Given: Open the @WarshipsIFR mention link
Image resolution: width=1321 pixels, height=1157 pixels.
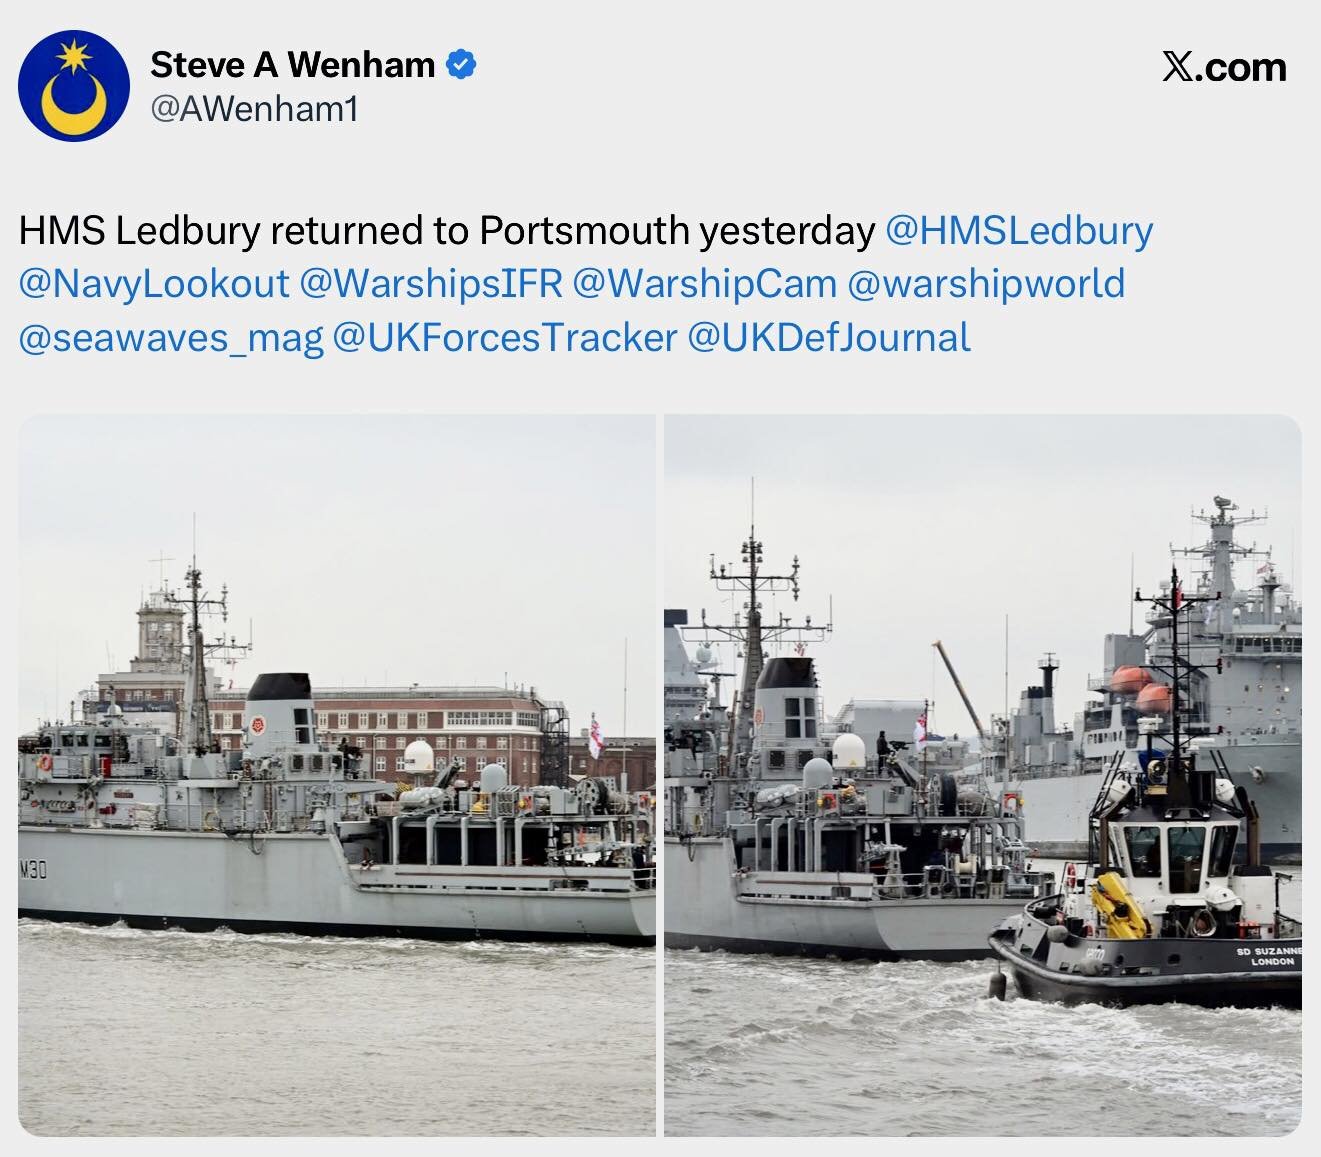Looking at the screenshot, I should (x=431, y=284).
